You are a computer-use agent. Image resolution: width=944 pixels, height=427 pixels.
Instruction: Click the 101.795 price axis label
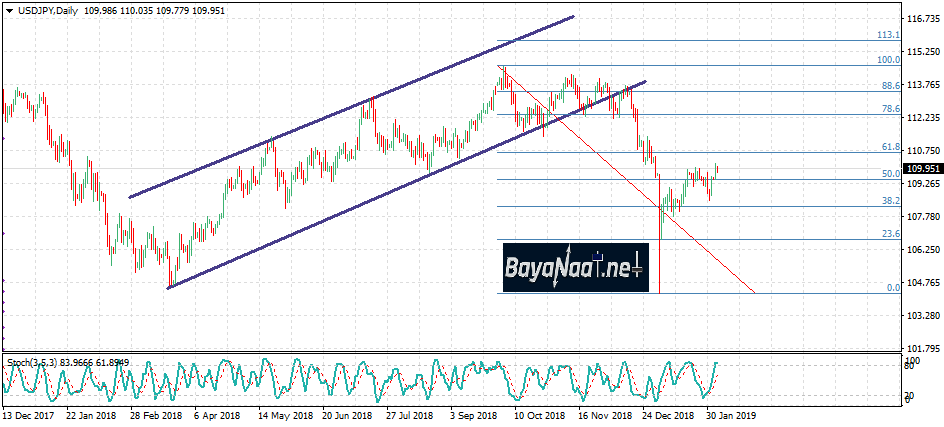922,349
